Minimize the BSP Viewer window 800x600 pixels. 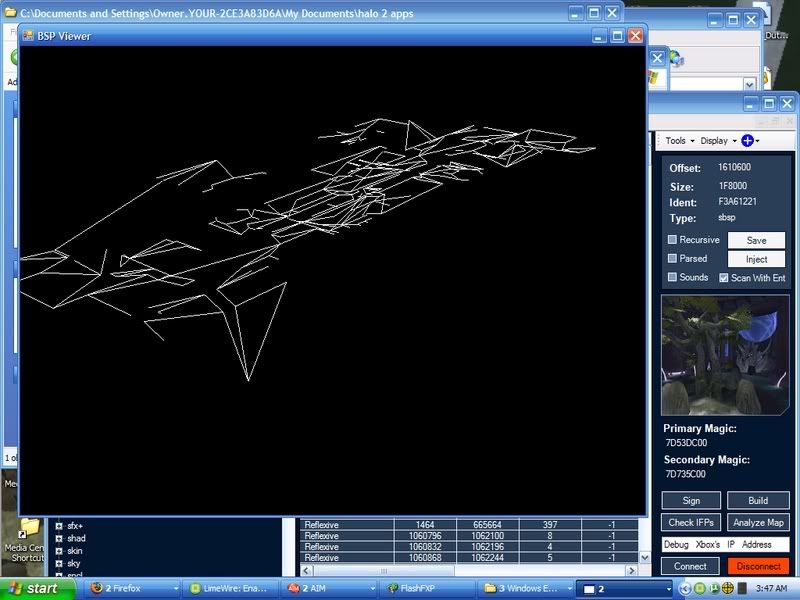pyautogui.click(x=599, y=36)
